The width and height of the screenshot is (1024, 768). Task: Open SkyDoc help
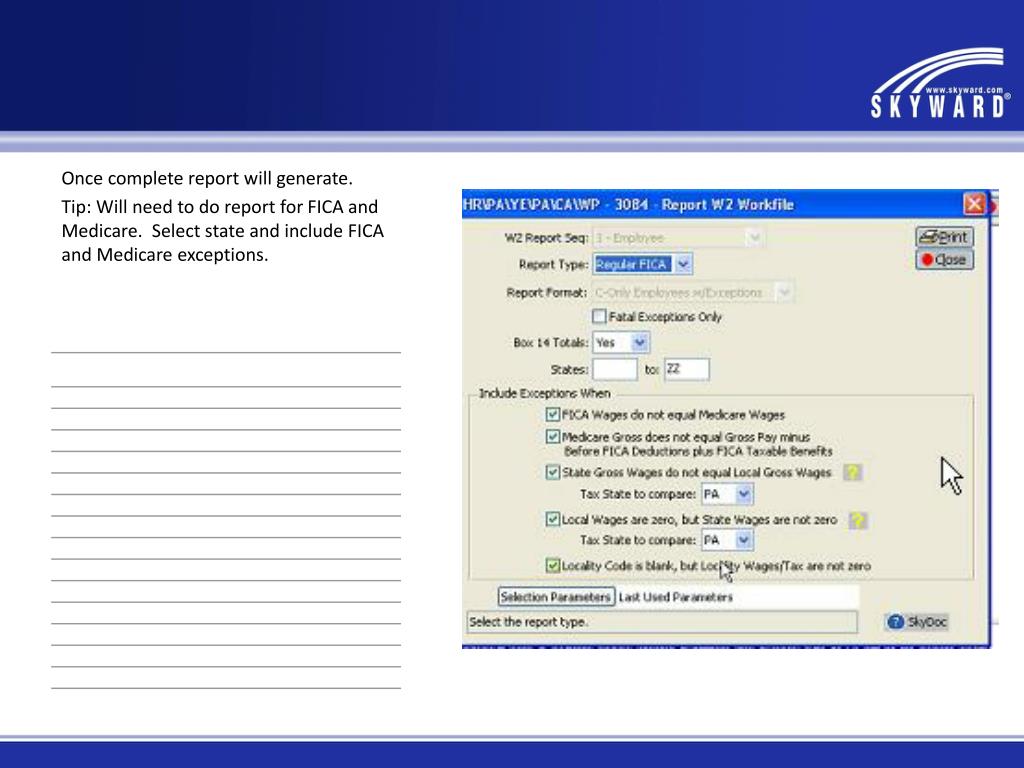(917, 622)
